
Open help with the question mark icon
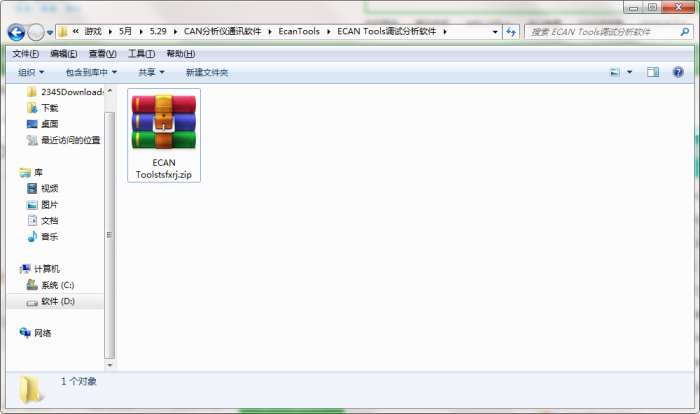click(678, 72)
